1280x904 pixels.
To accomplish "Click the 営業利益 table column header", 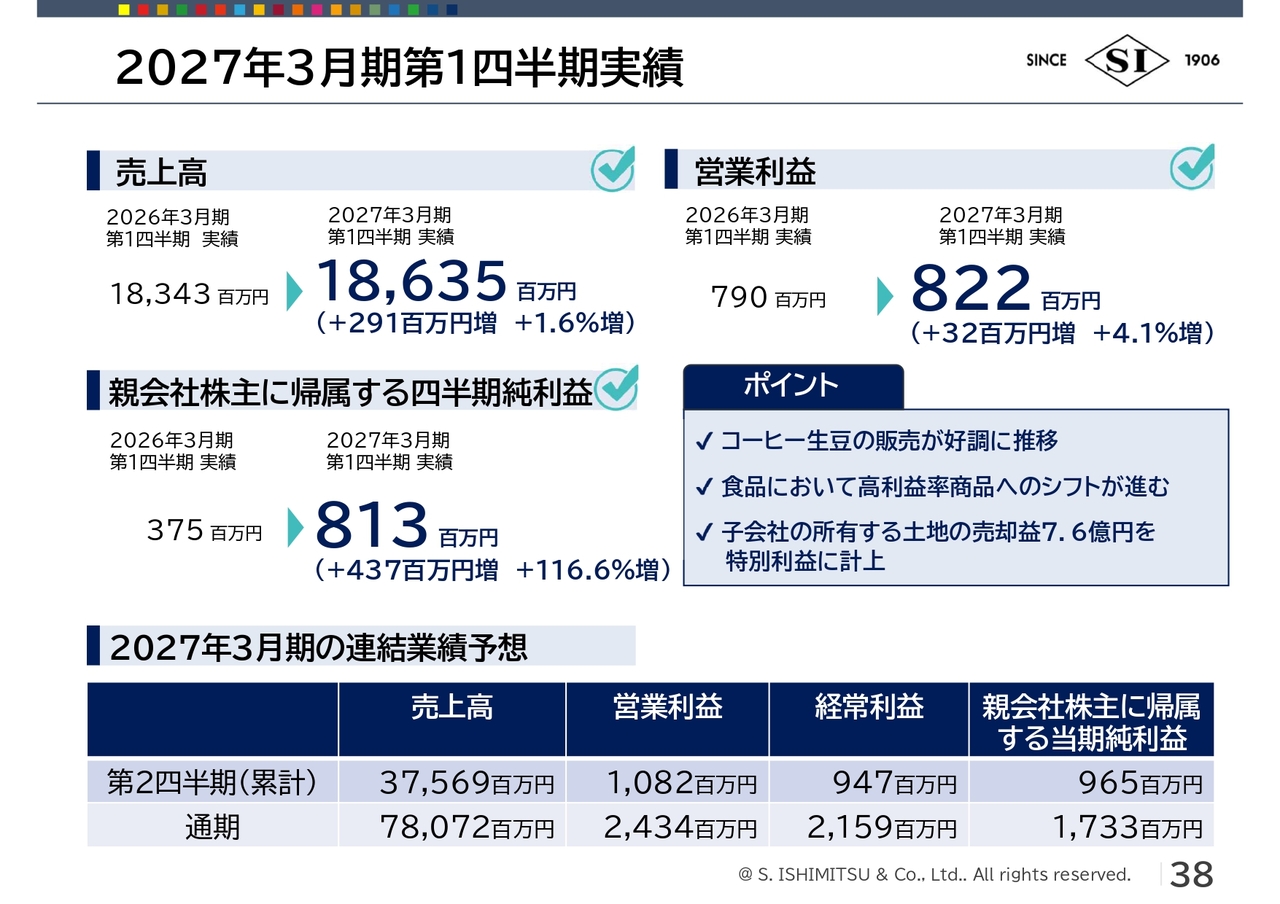I will point(667,719).
